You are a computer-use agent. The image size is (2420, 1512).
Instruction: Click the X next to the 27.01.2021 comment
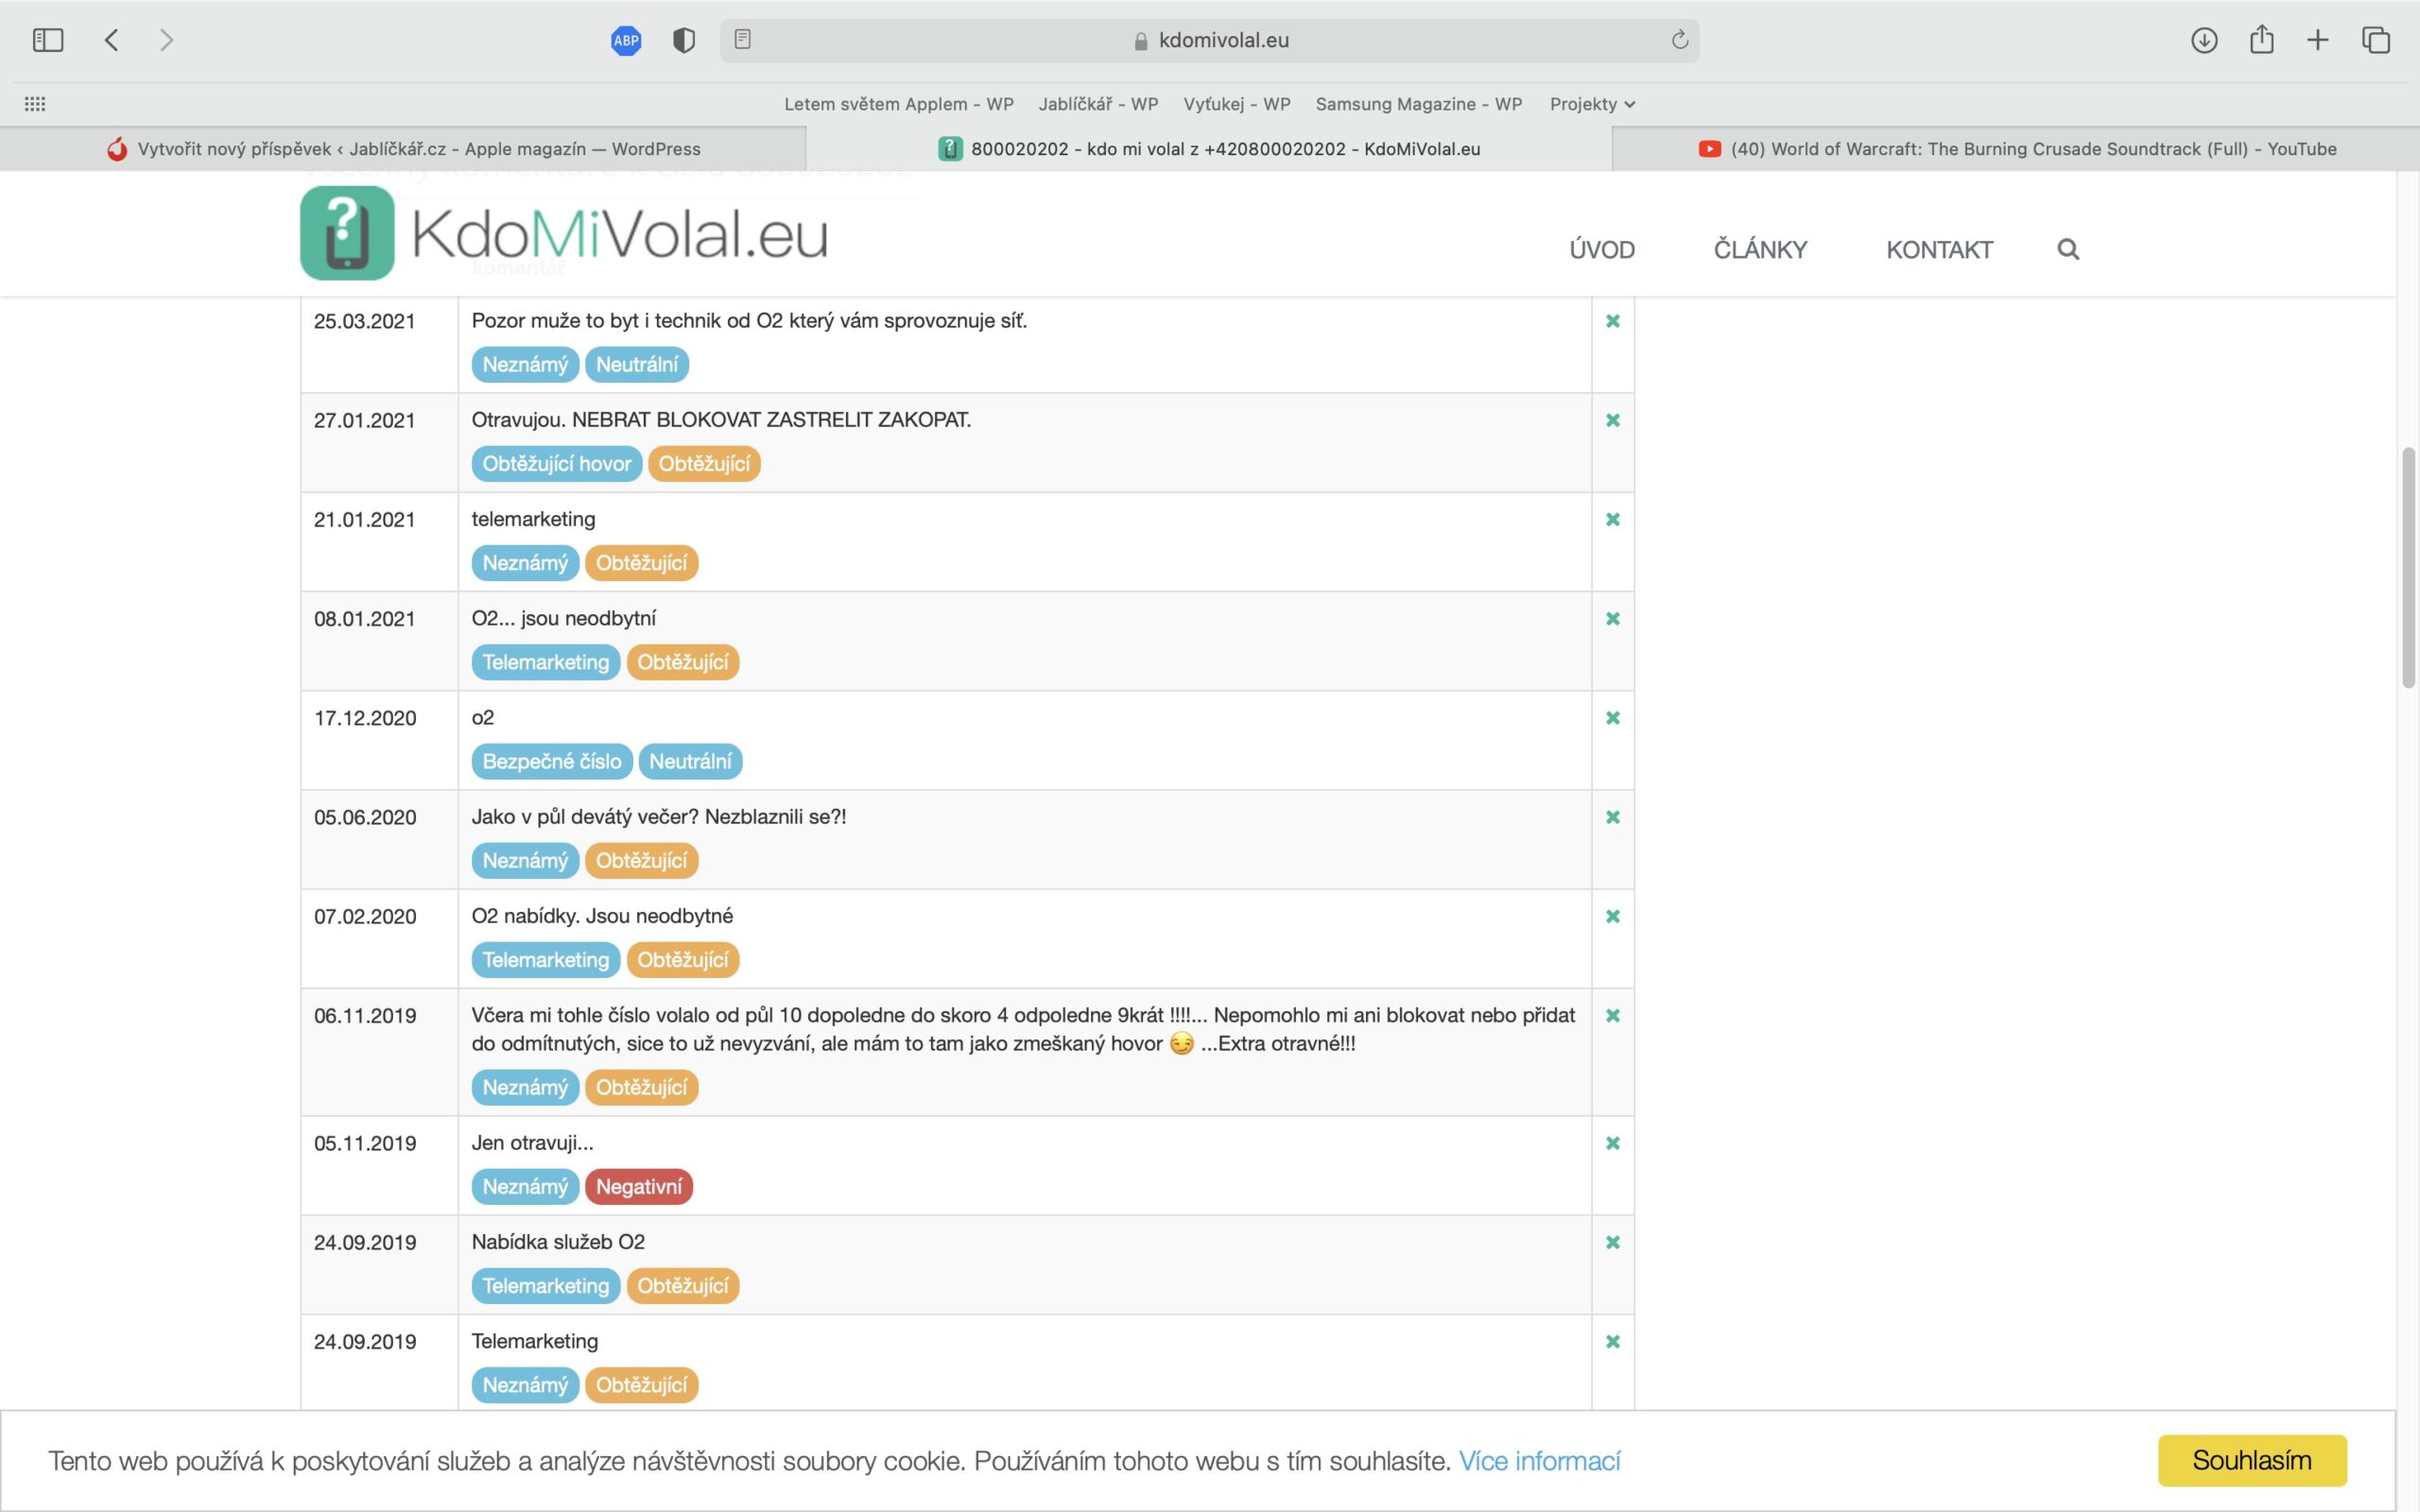1613,420
